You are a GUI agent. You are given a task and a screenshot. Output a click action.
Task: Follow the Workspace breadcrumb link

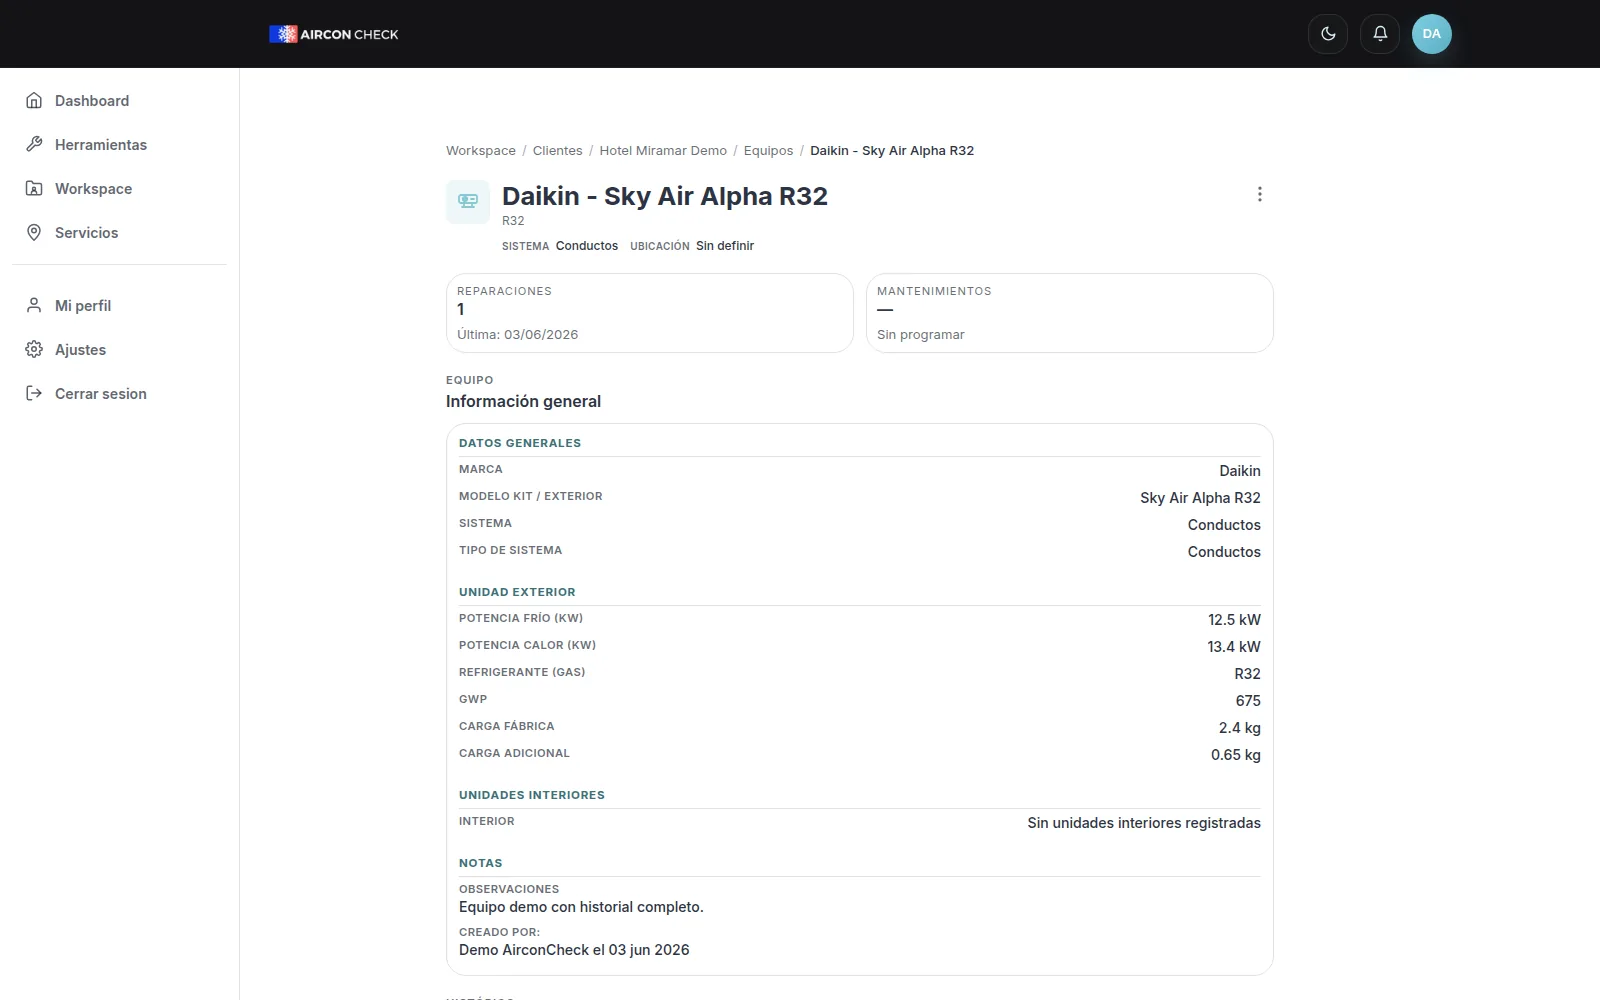click(481, 151)
